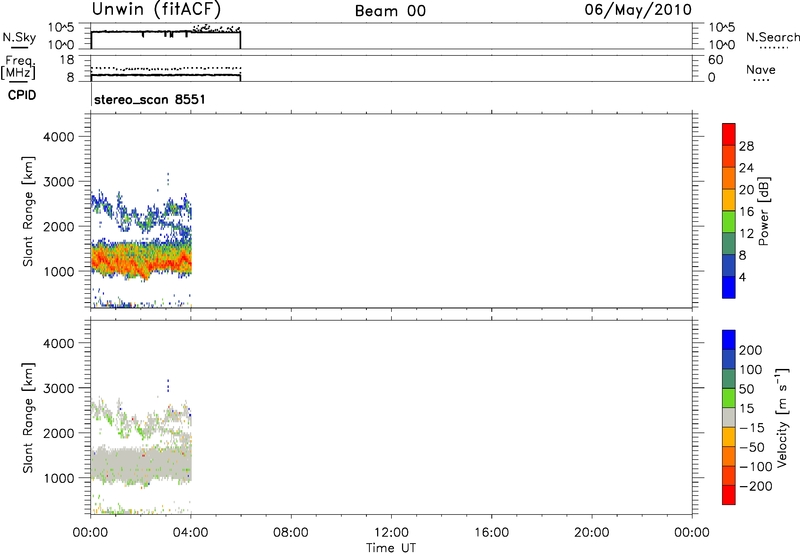Click the red-orange high power band in the power plot
The height and width of the screenshot is (554, 800).
pos(140,262)
